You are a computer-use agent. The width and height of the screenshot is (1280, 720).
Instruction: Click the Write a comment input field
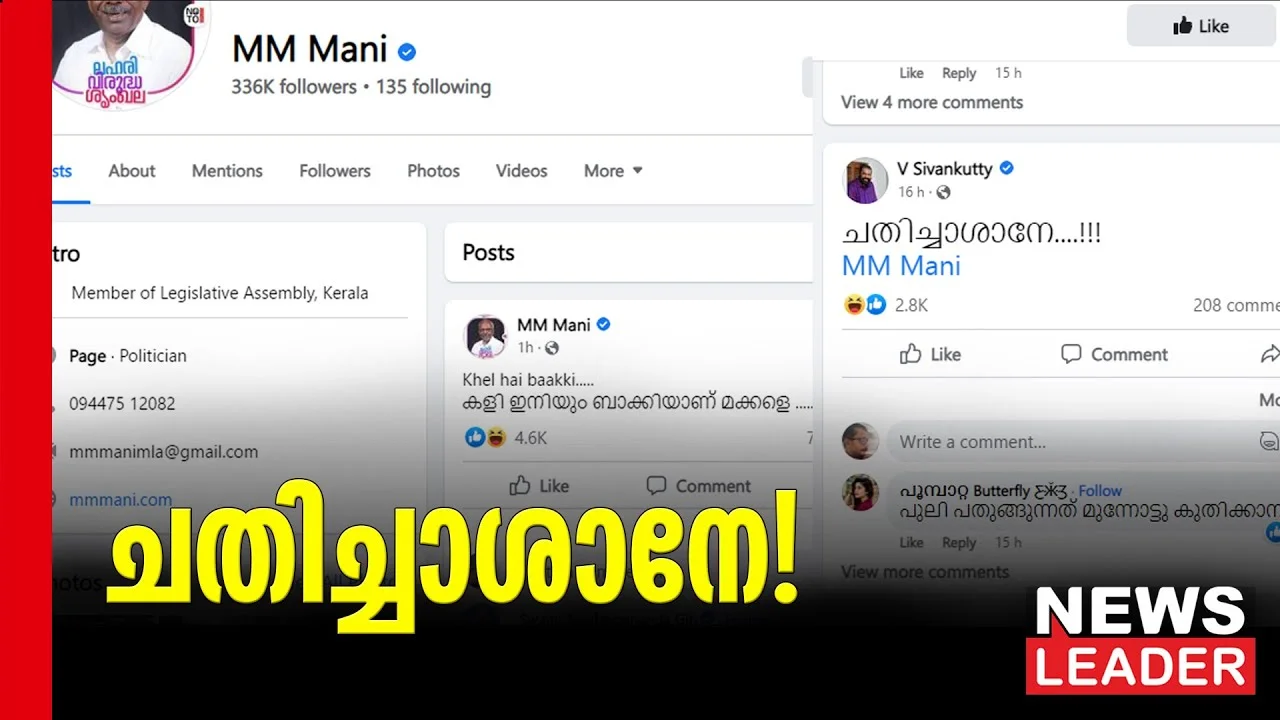coord(1077,441)
